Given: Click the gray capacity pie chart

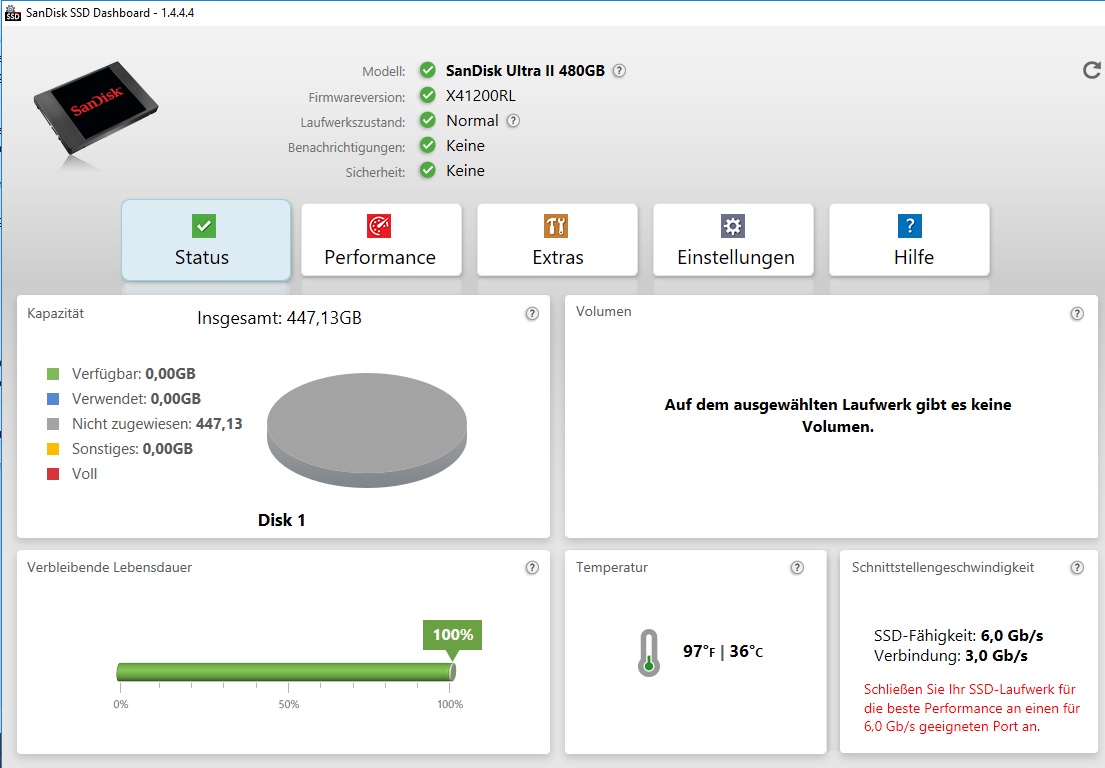Looking at the screenshot, I should coord(366,431).
